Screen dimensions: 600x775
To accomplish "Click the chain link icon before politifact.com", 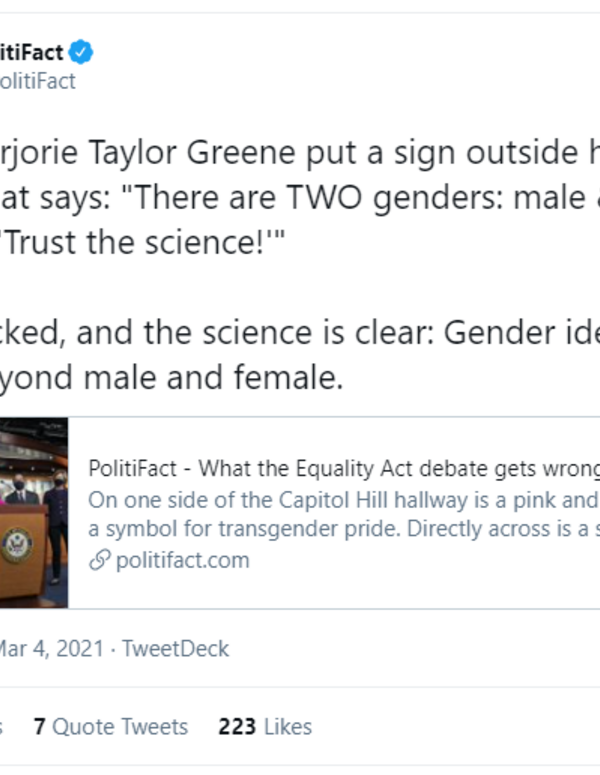I will pos(100,560).
